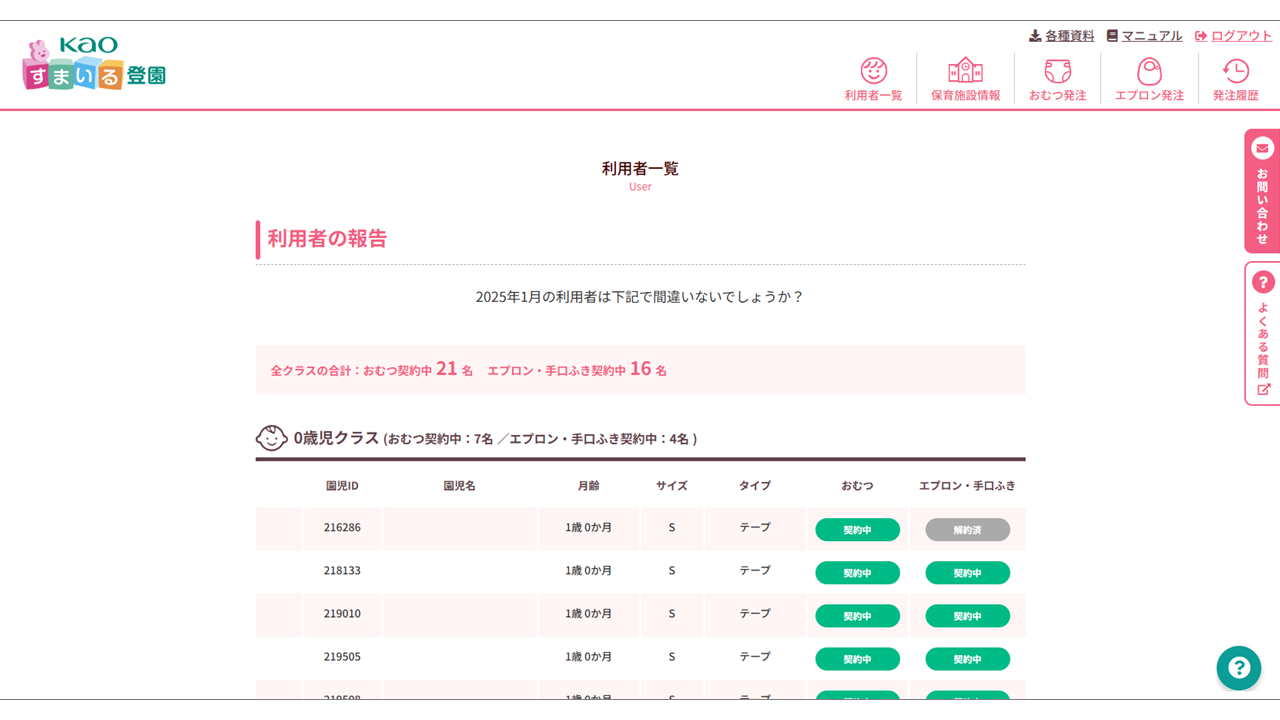
Task: Toggle エプロン 契約中 for child 219505
Action: click(x=967, y=659)
